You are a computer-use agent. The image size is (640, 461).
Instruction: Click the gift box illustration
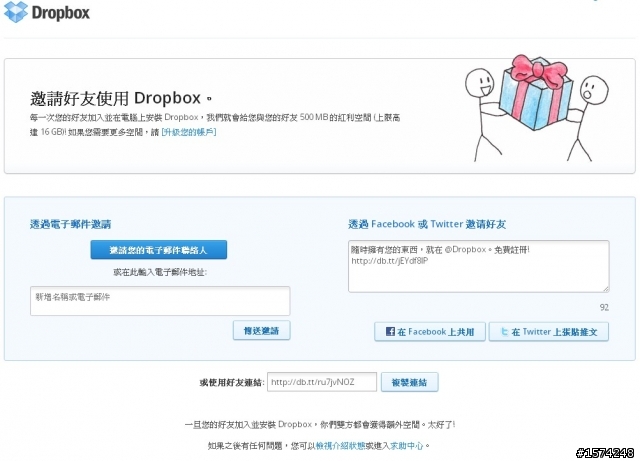pos(535,94)
